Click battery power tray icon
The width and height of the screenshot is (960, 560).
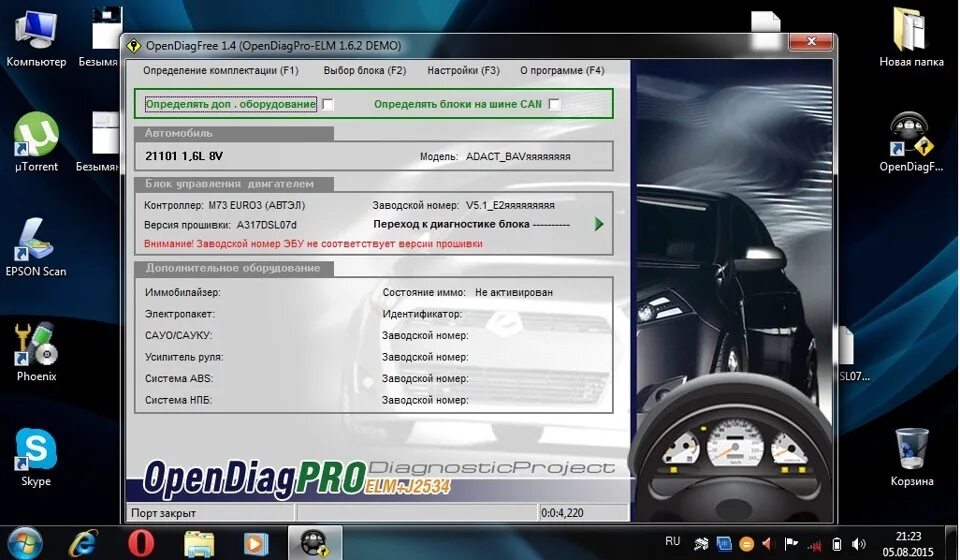(837, 543)
